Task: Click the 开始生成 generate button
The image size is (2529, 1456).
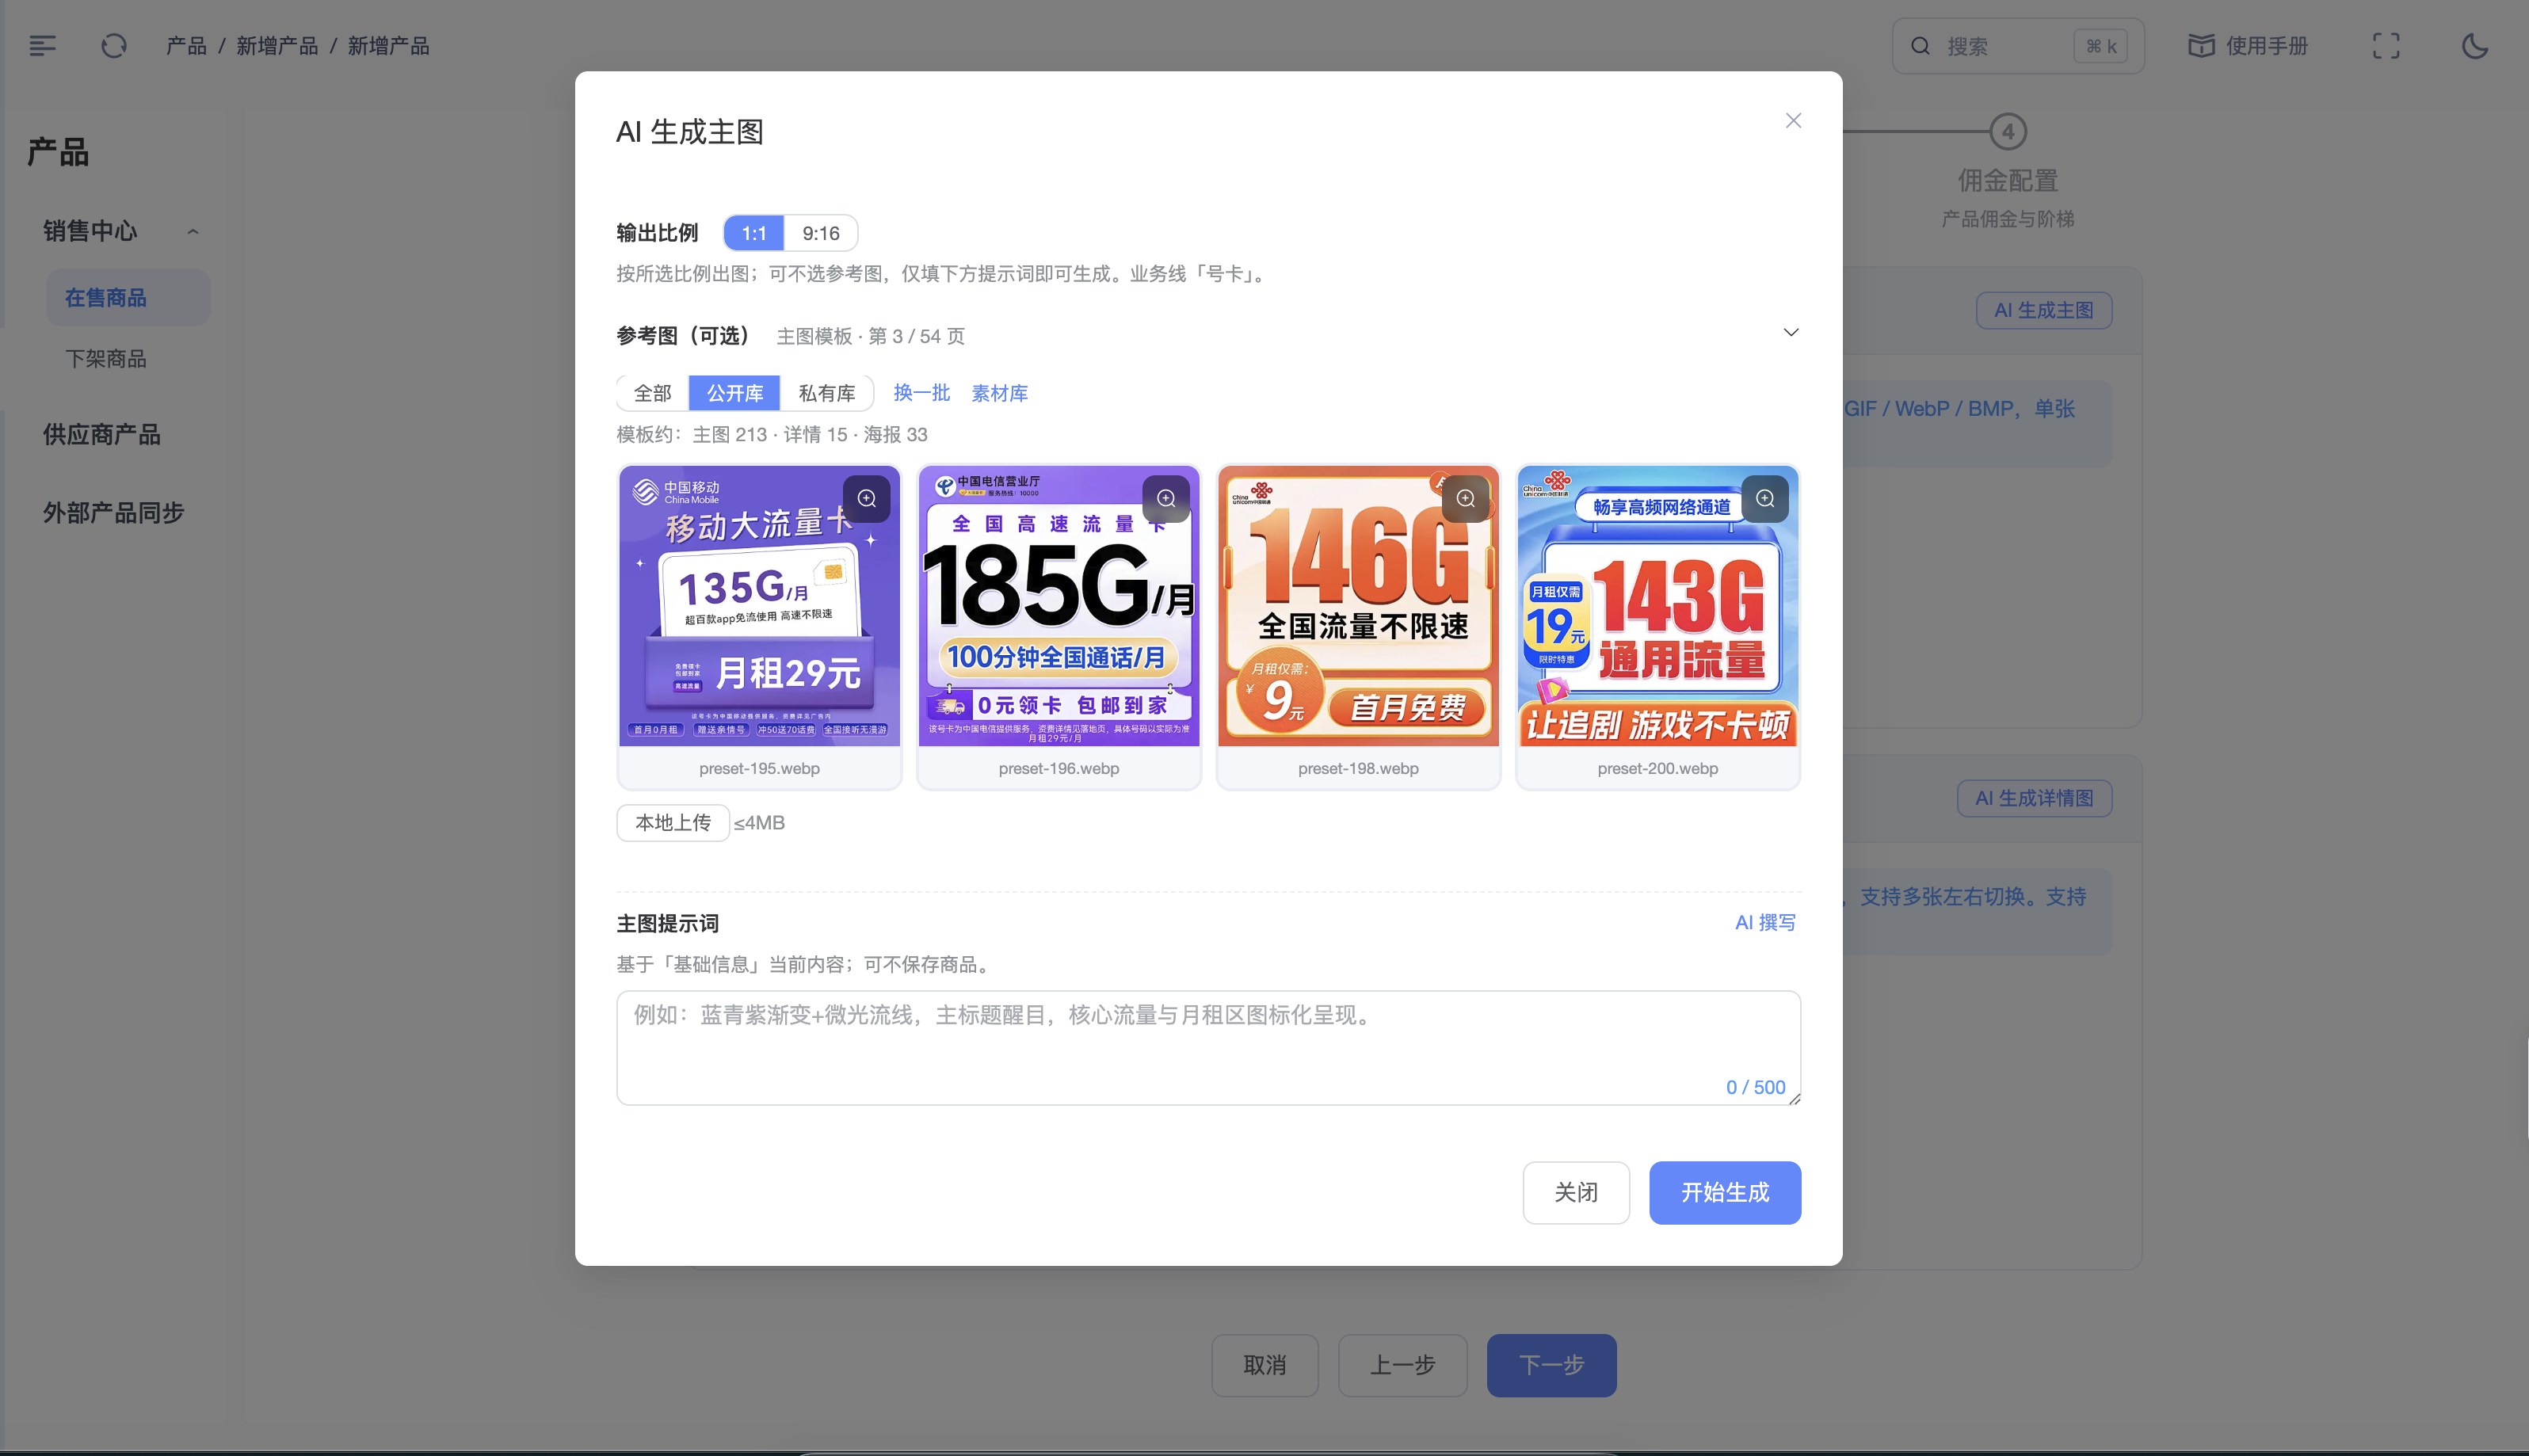Action: tap(1724, 1192)
